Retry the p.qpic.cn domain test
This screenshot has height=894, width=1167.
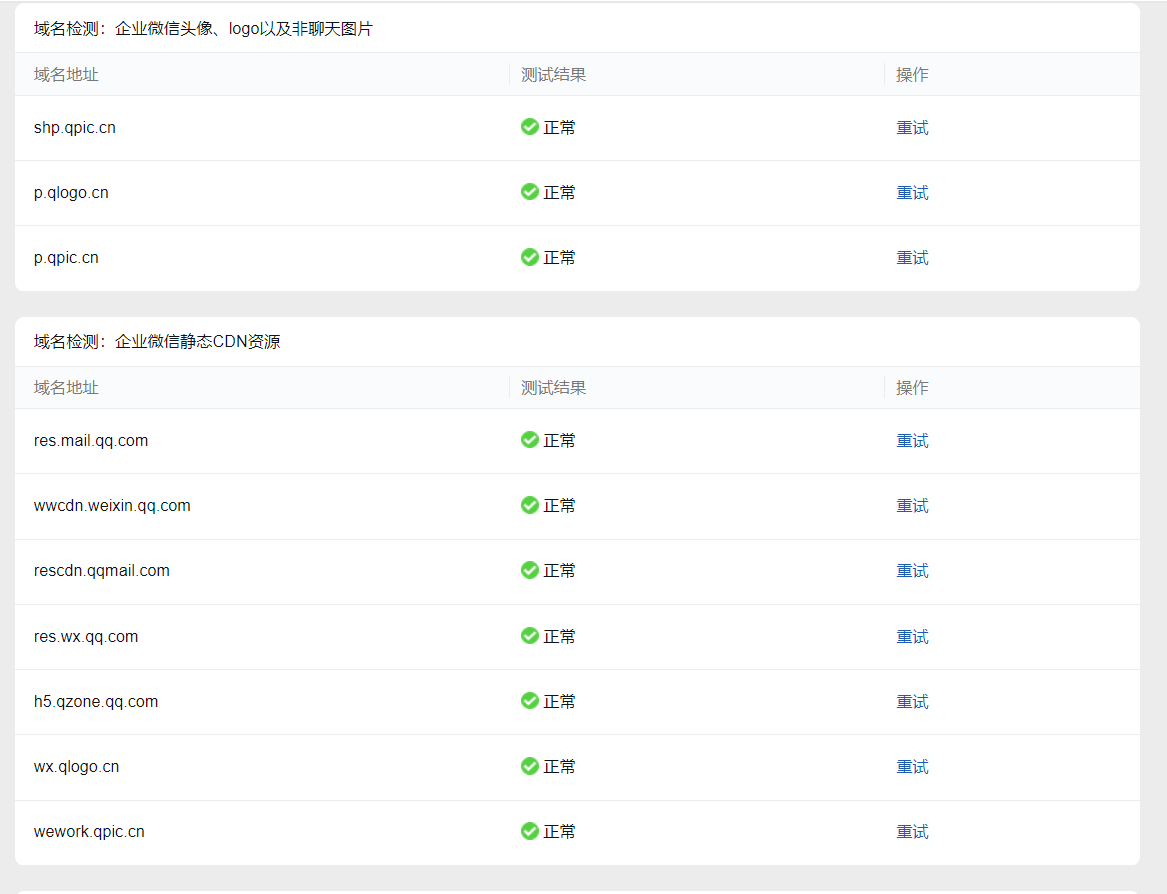coord(912,258)
